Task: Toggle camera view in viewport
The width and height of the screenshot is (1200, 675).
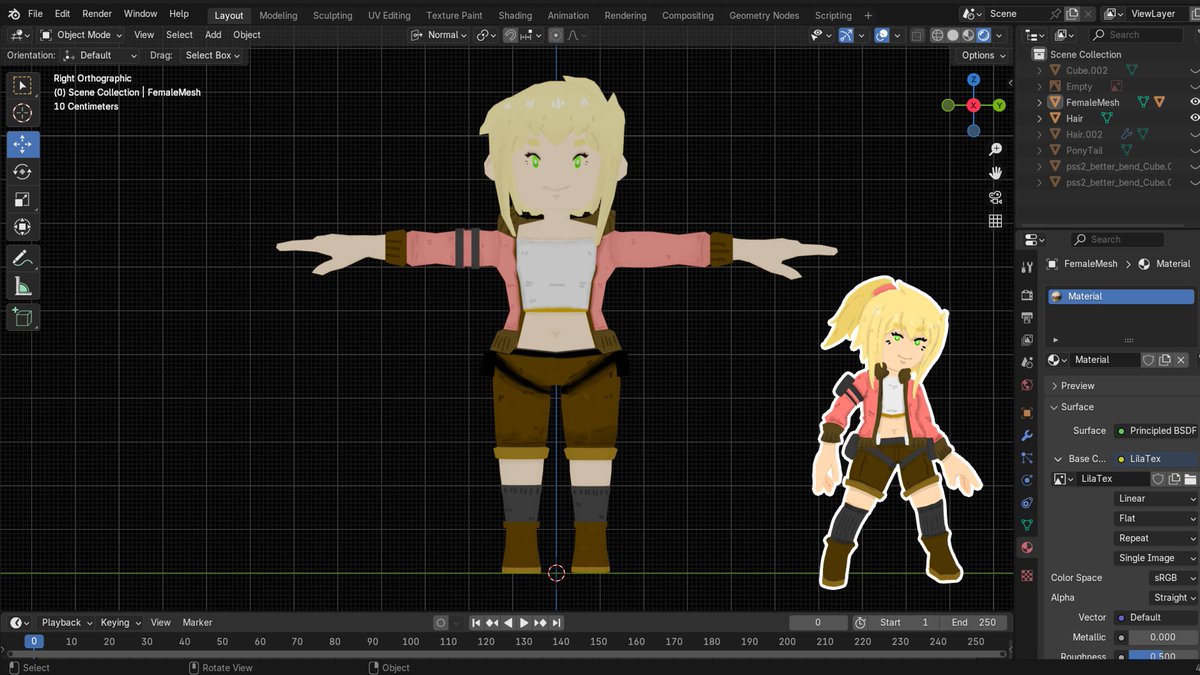Action: tap(995, 197)
